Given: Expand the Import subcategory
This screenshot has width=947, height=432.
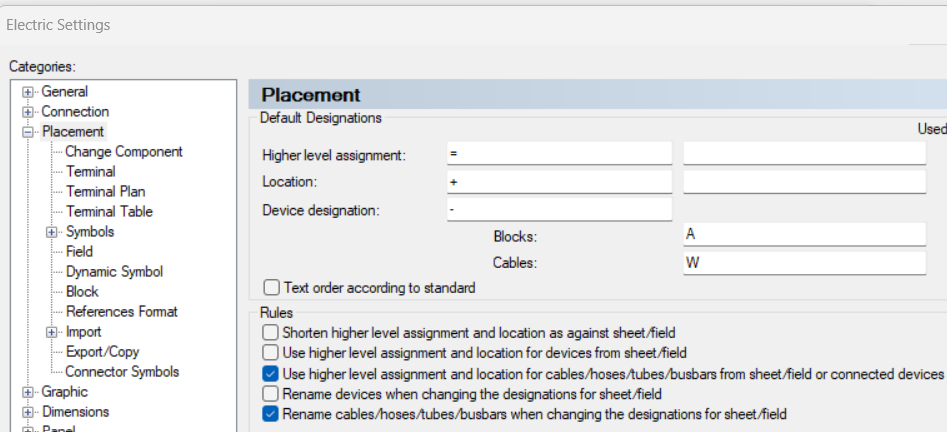Looking at the screenshot, I should [52, 332].
